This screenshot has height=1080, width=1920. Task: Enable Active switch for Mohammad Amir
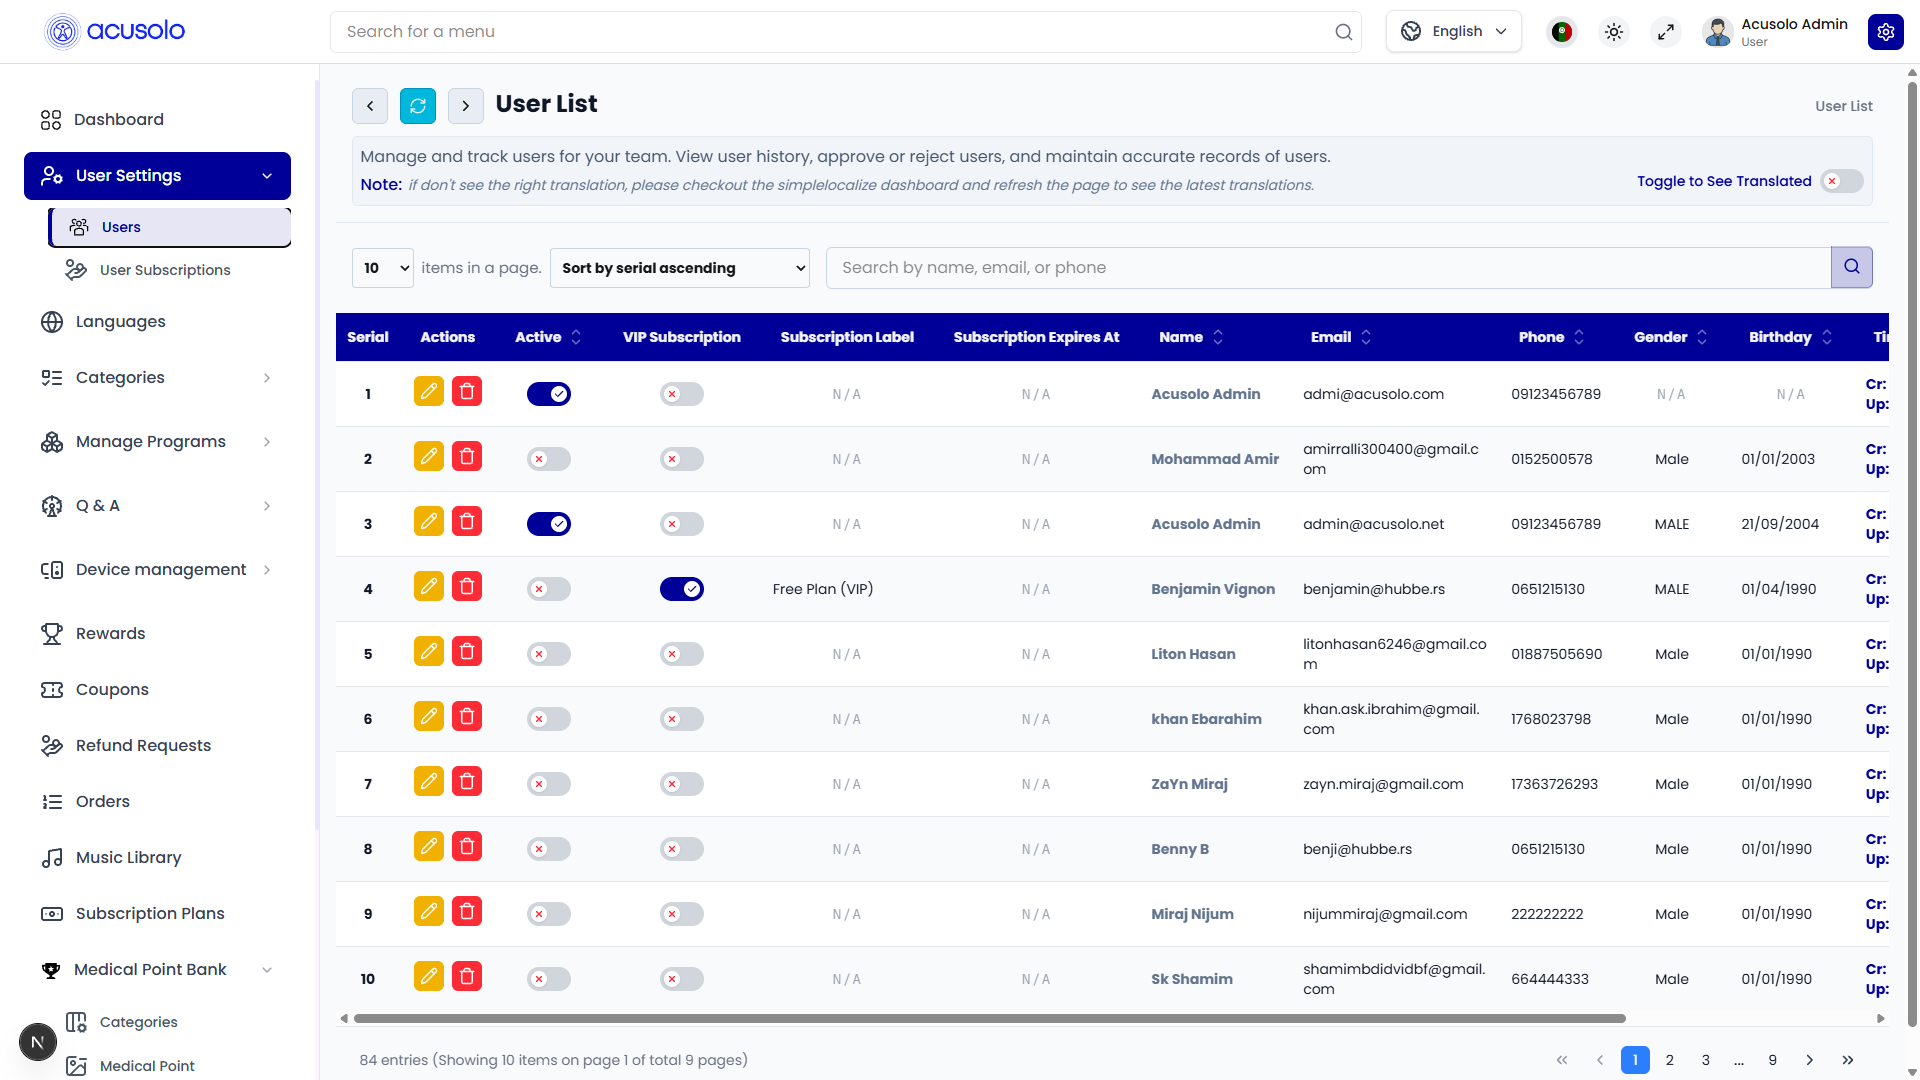pyautogui.click(x=549, y=459)
